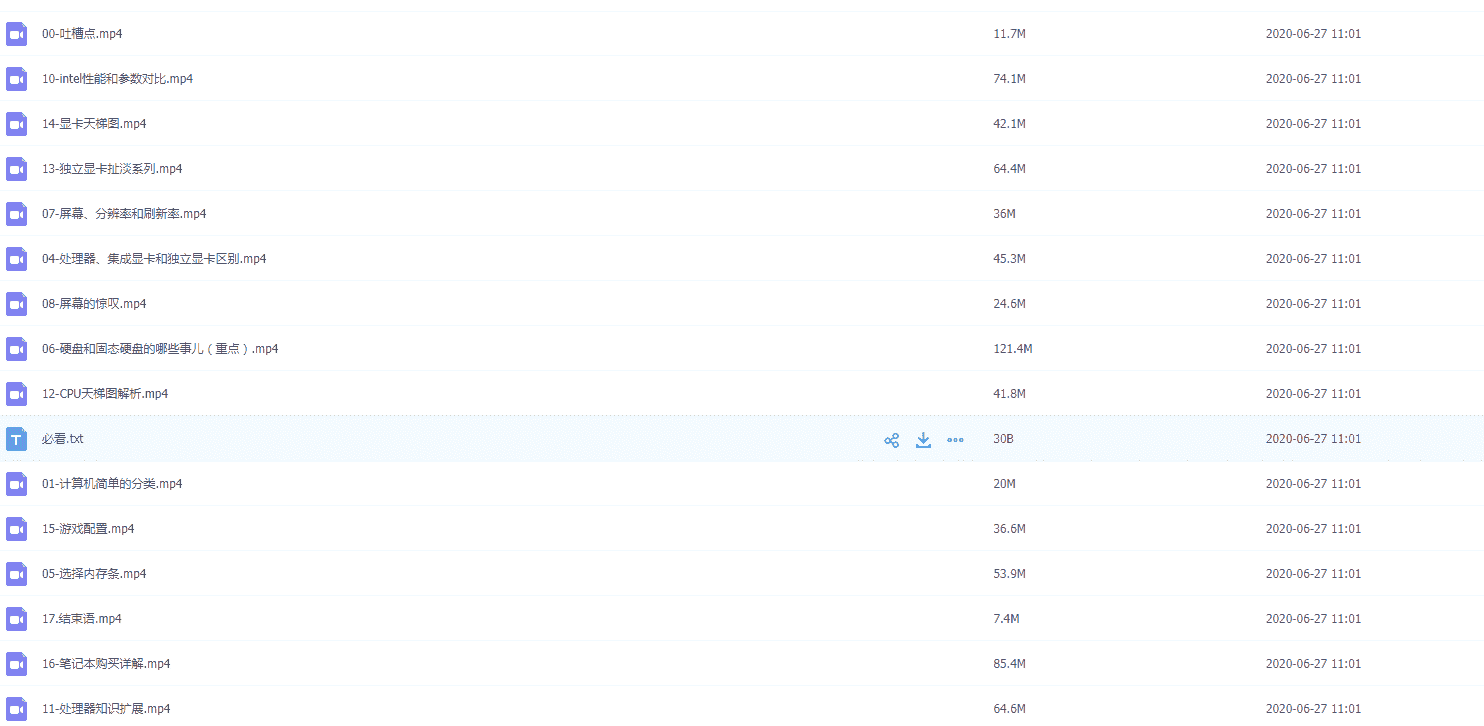Click the video icon beside 00-吐槽点.mp4

[x=16, y=34]
